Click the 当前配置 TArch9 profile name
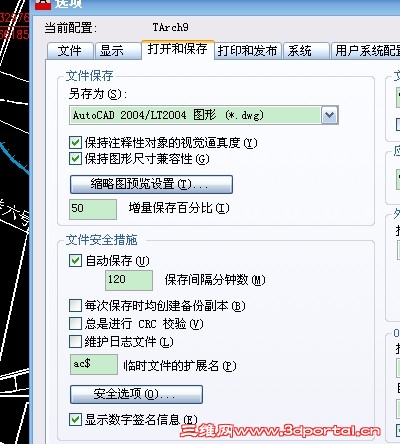The width and height of the screenshot is (400, 444). coord(170,27)
